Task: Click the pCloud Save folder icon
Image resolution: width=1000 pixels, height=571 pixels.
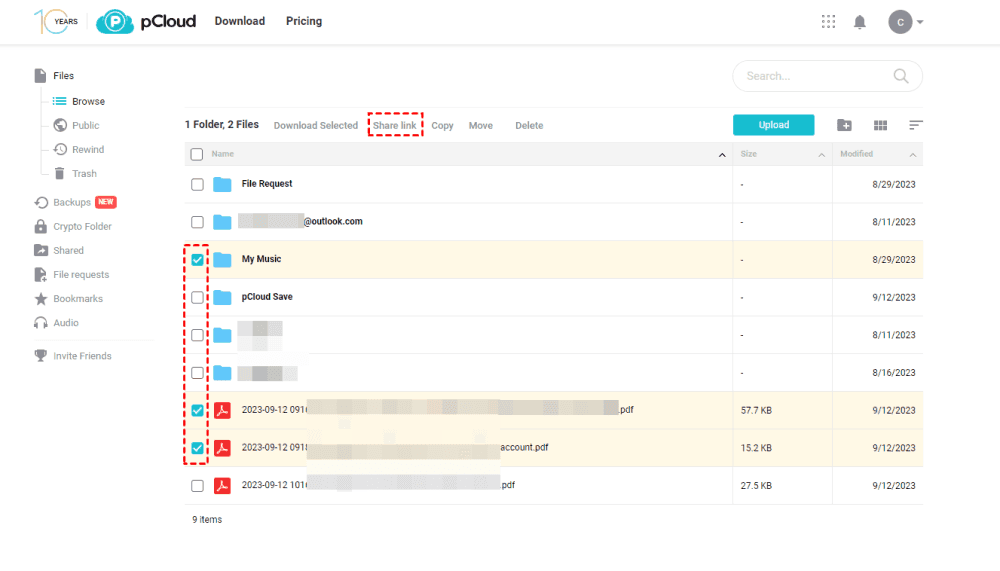Action: point(222,297)
